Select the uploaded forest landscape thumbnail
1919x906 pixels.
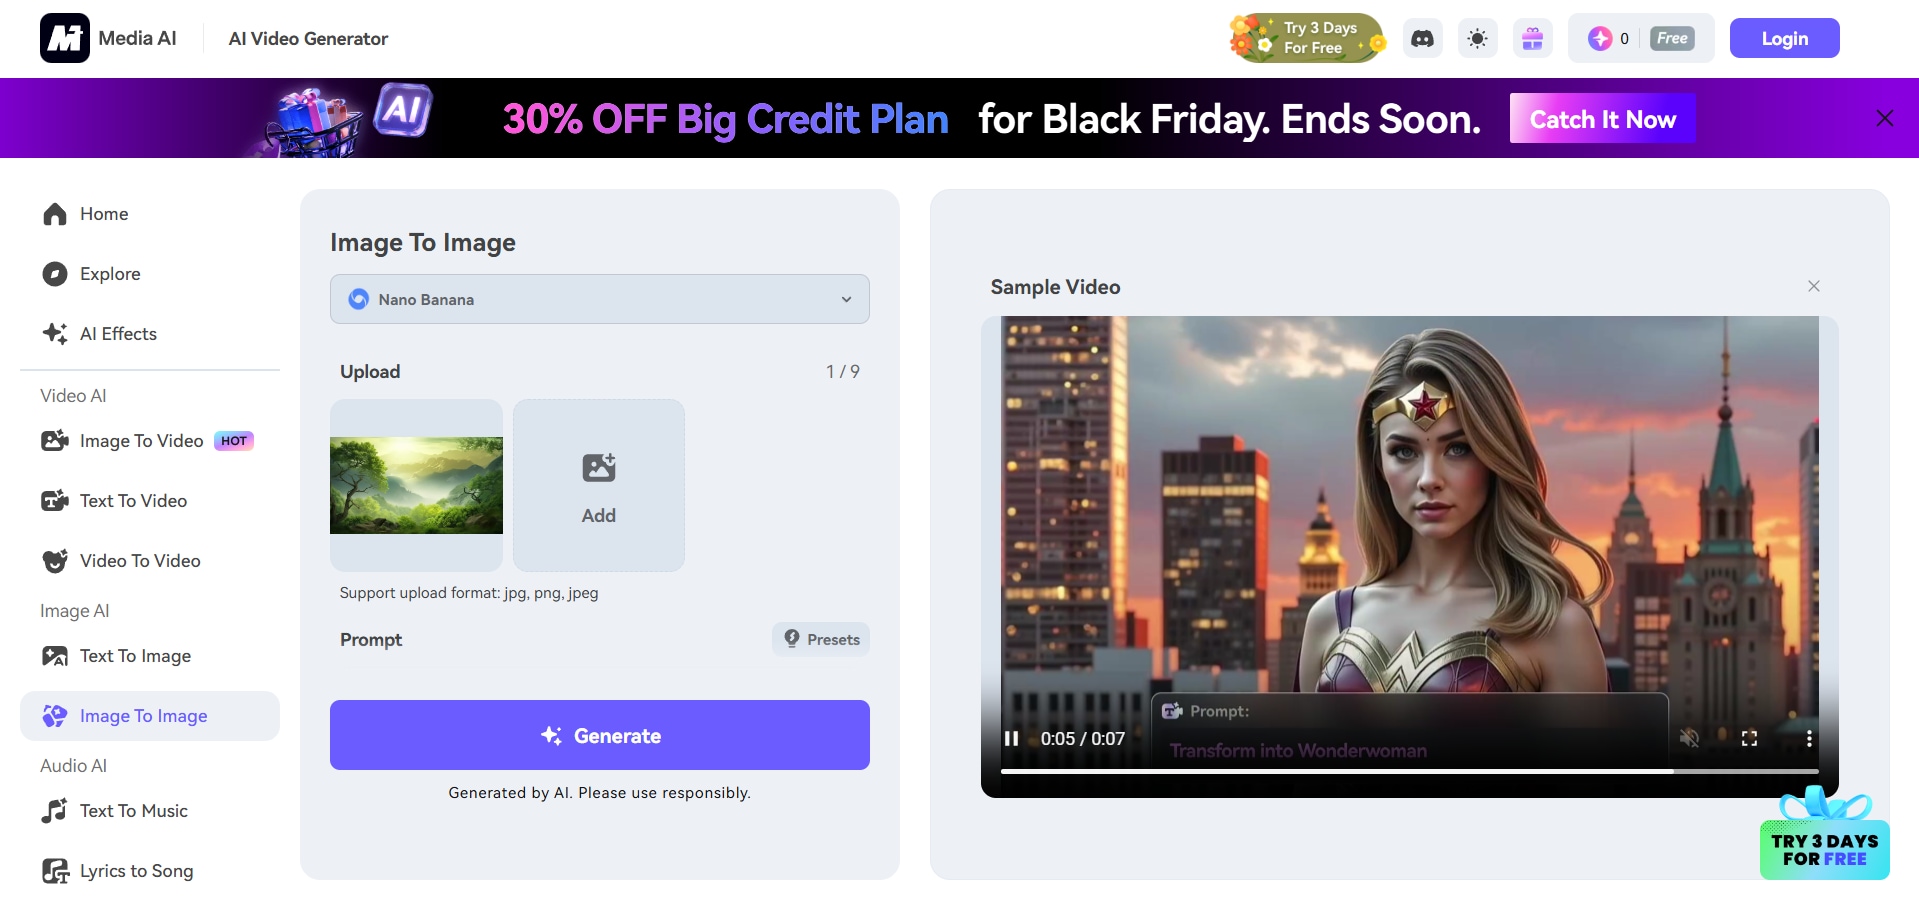click(x=416, y=485)
